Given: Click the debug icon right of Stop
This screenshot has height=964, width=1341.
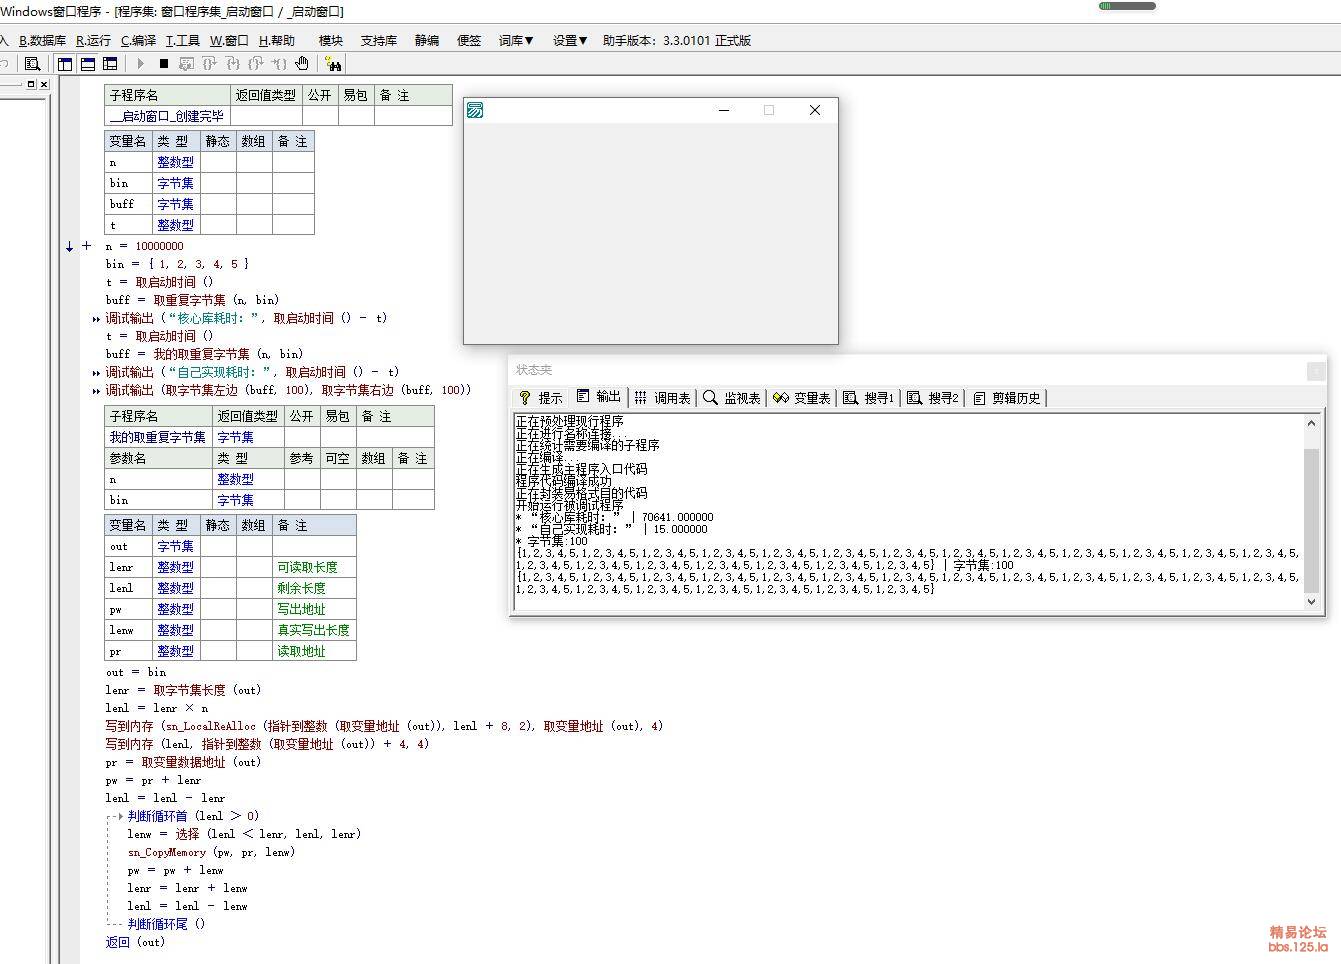Looking at the screenshot, I should (186, 64).
